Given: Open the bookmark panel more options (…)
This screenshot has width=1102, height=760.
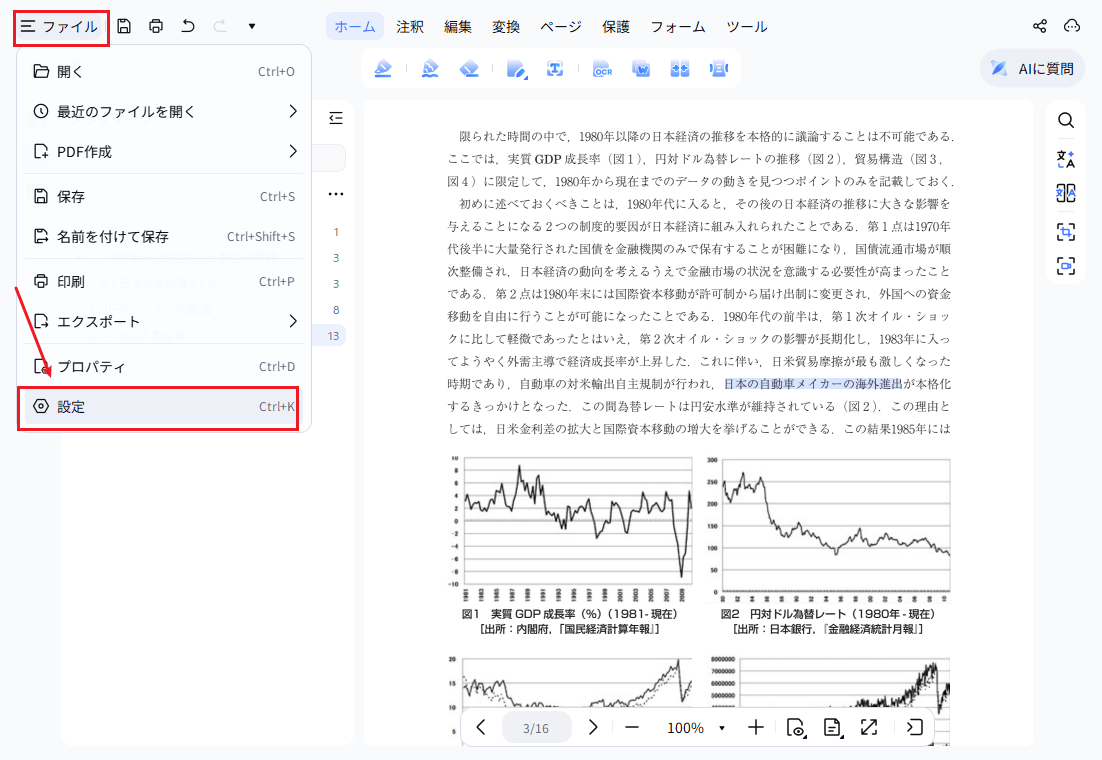Looking at the screenshot, I should pos(336,193).
